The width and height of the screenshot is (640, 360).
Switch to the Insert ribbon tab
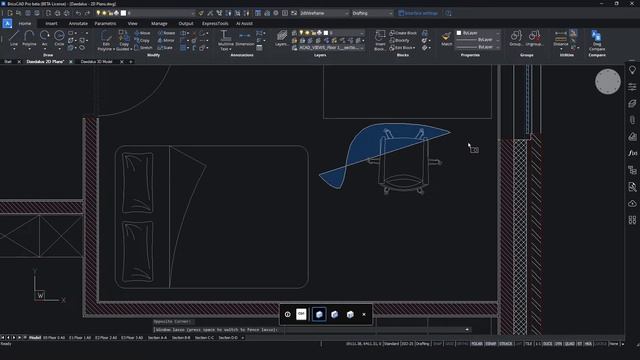(51, 24)
